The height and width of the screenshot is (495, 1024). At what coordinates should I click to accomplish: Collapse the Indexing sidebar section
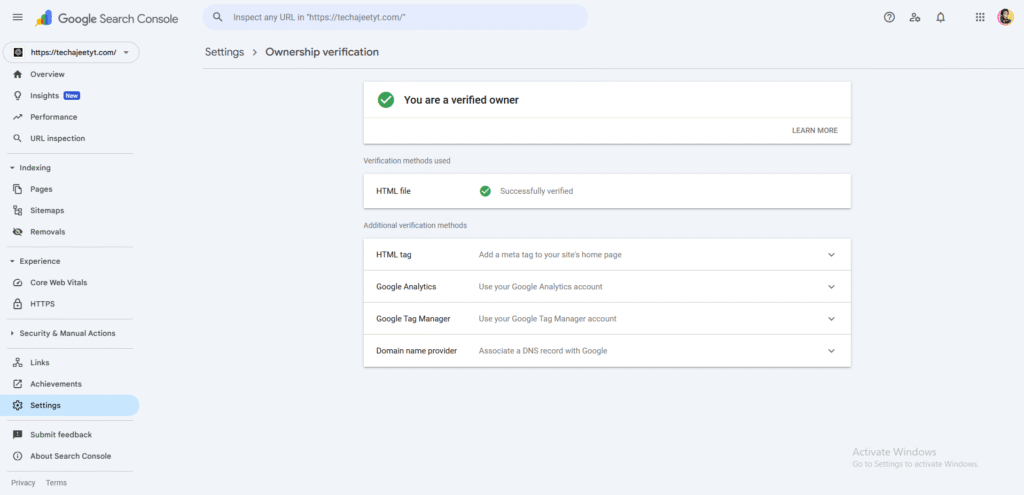(x=12, y=168)
